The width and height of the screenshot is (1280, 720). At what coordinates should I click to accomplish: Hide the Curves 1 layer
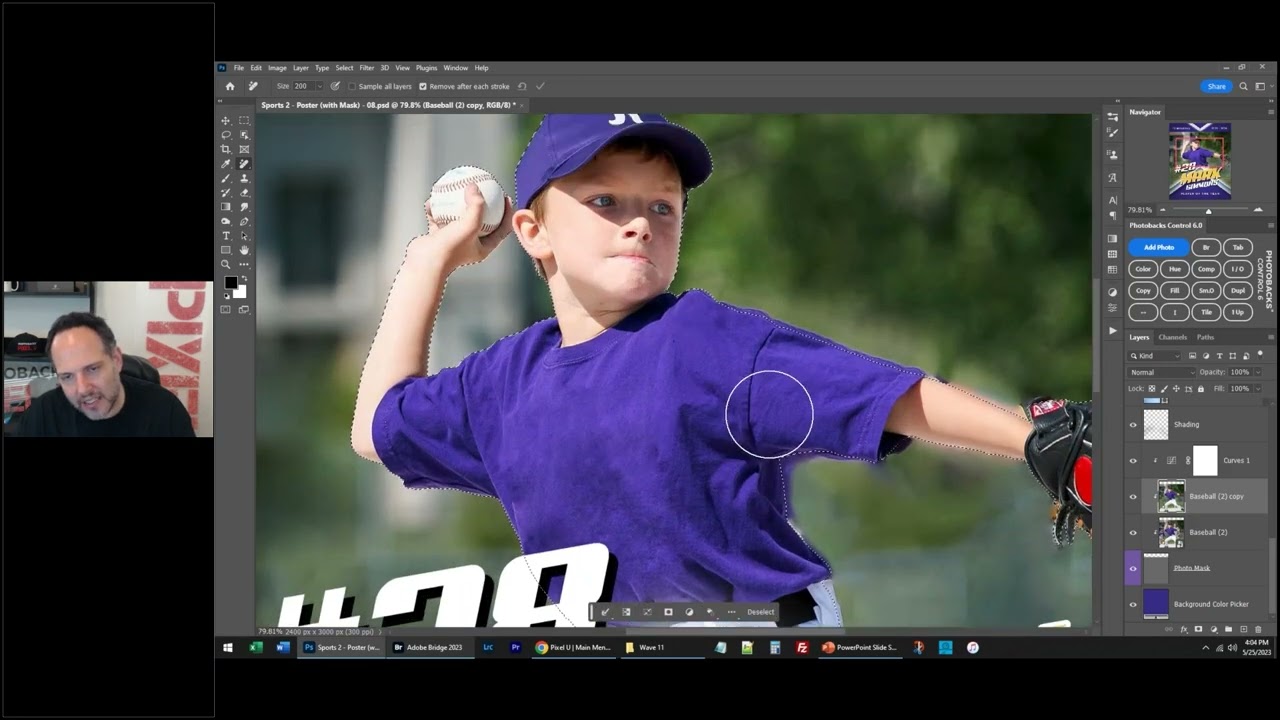point(1133,460)
